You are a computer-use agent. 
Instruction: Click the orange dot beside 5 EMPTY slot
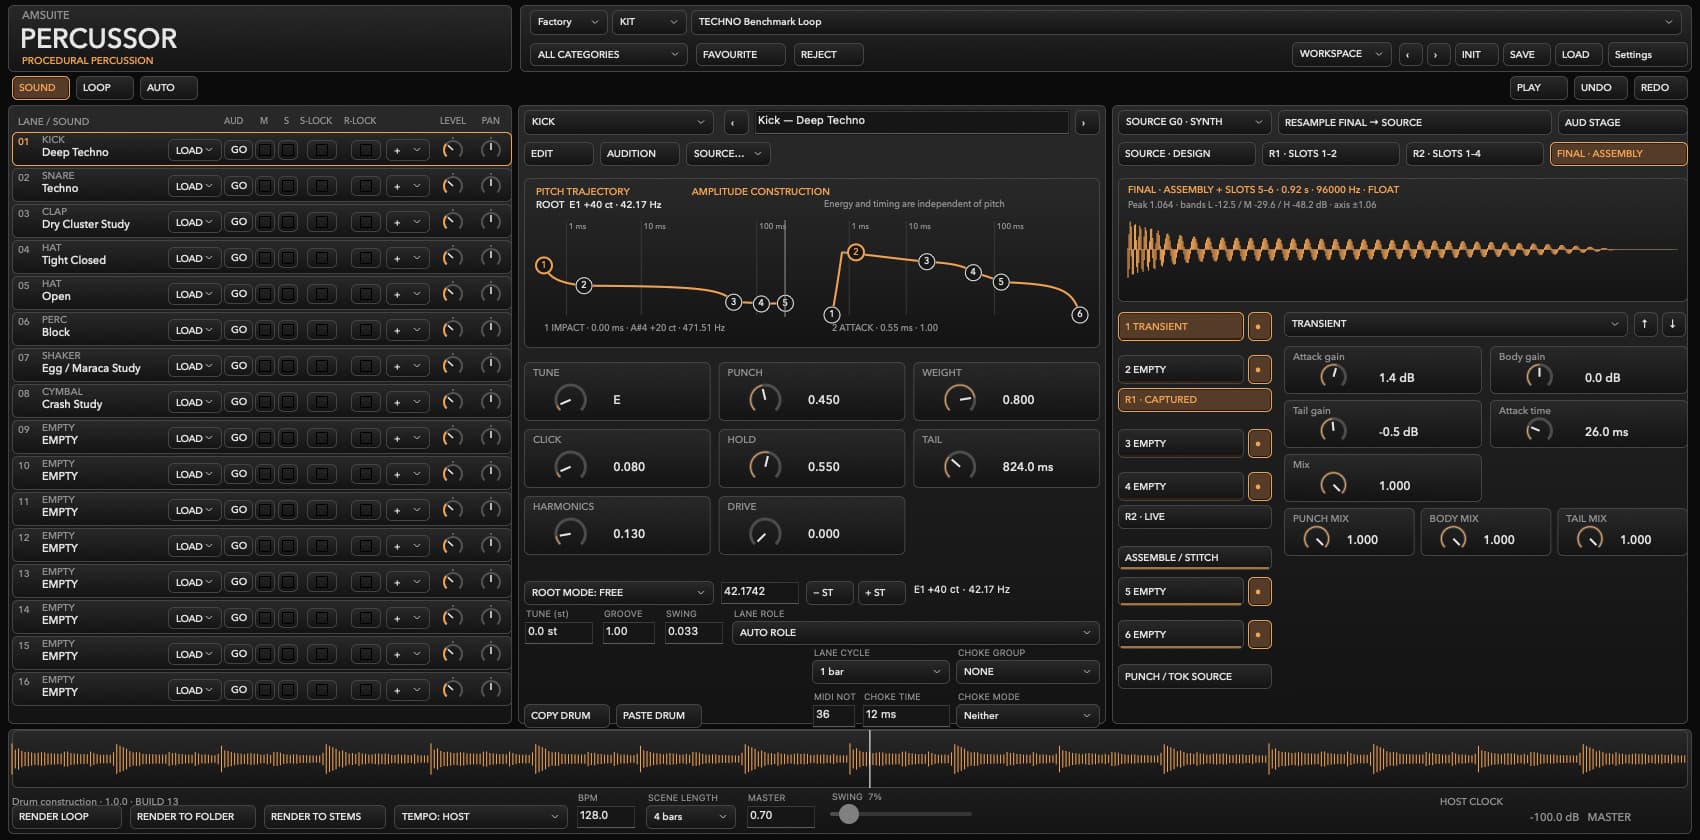1259,592
